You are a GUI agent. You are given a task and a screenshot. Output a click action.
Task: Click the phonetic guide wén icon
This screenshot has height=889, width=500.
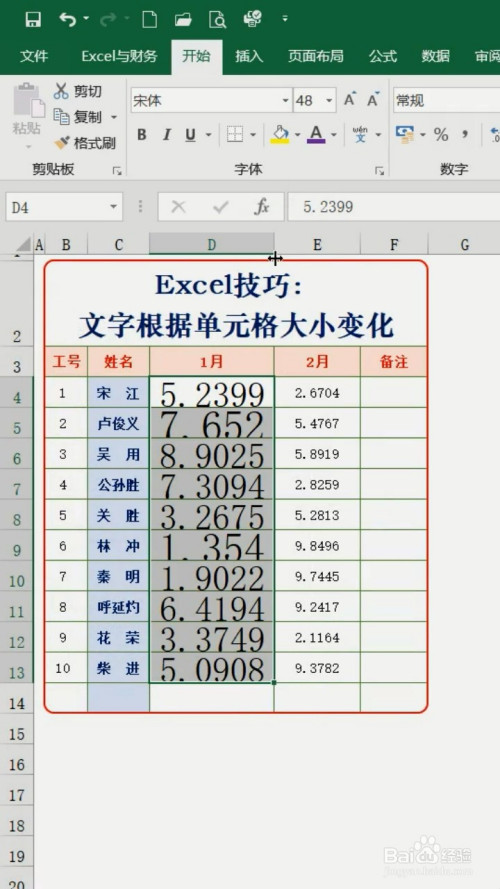tap(361, 134)
